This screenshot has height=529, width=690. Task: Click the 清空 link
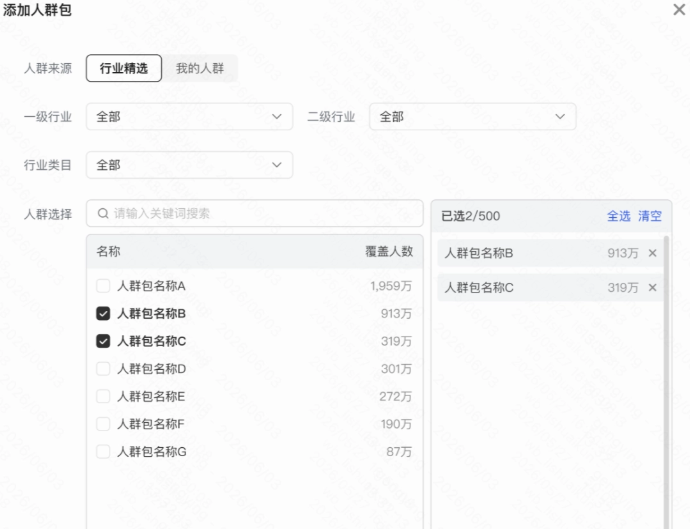(650, 216)
